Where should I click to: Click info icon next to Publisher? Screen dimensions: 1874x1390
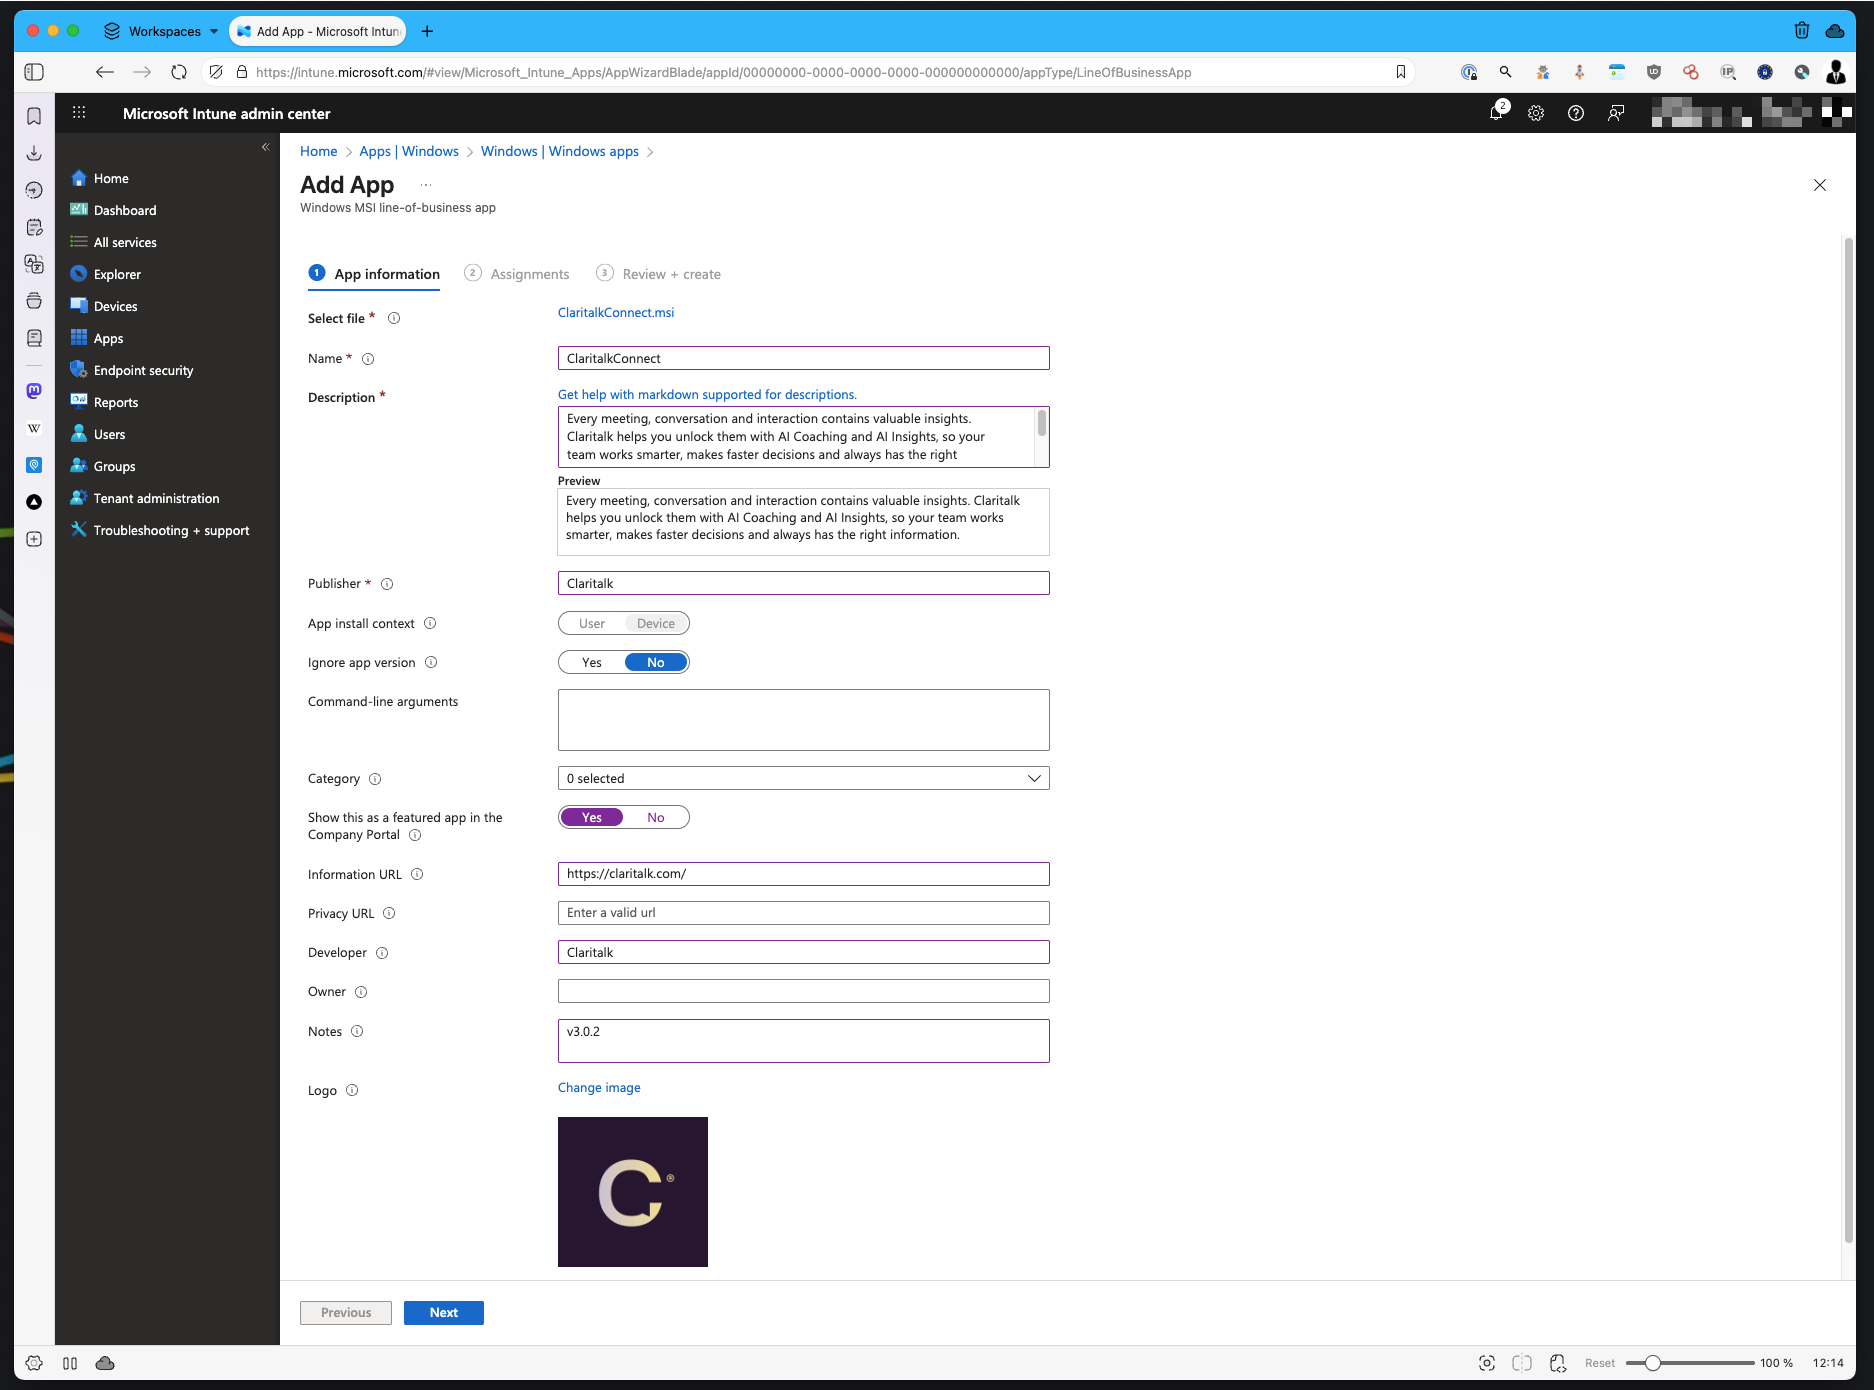point(387,584)
